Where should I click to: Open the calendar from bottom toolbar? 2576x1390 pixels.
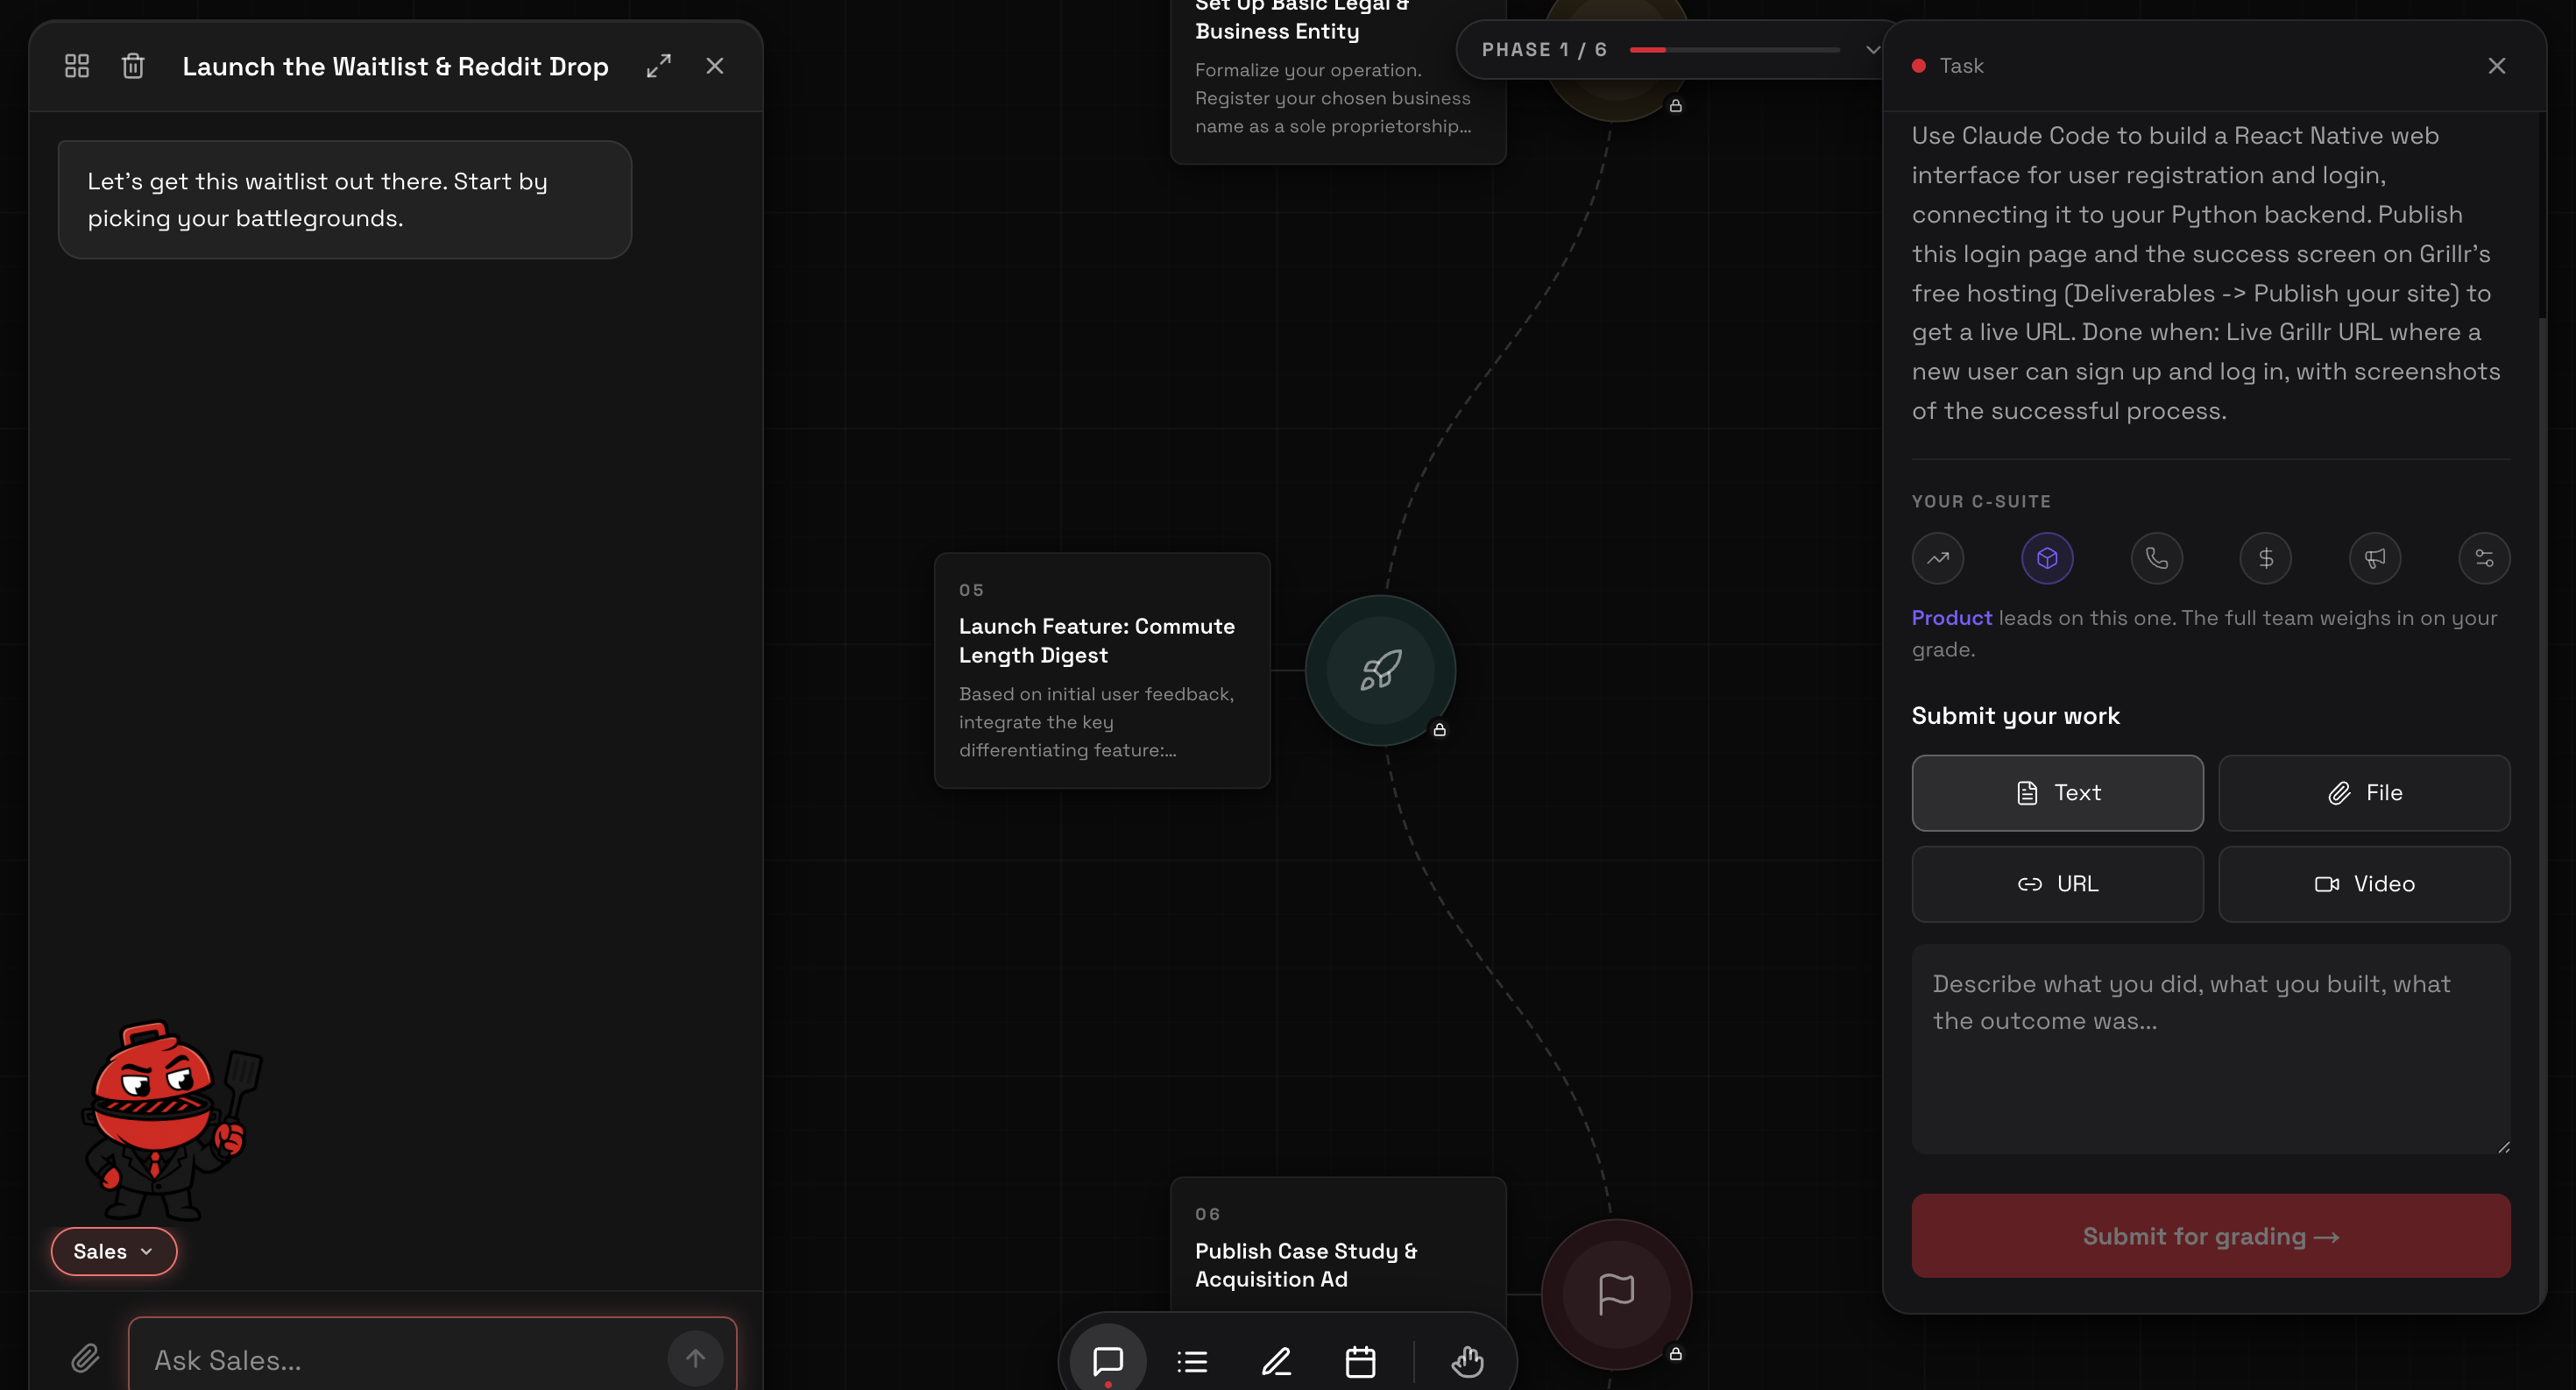click(x=1360, y=1361)
